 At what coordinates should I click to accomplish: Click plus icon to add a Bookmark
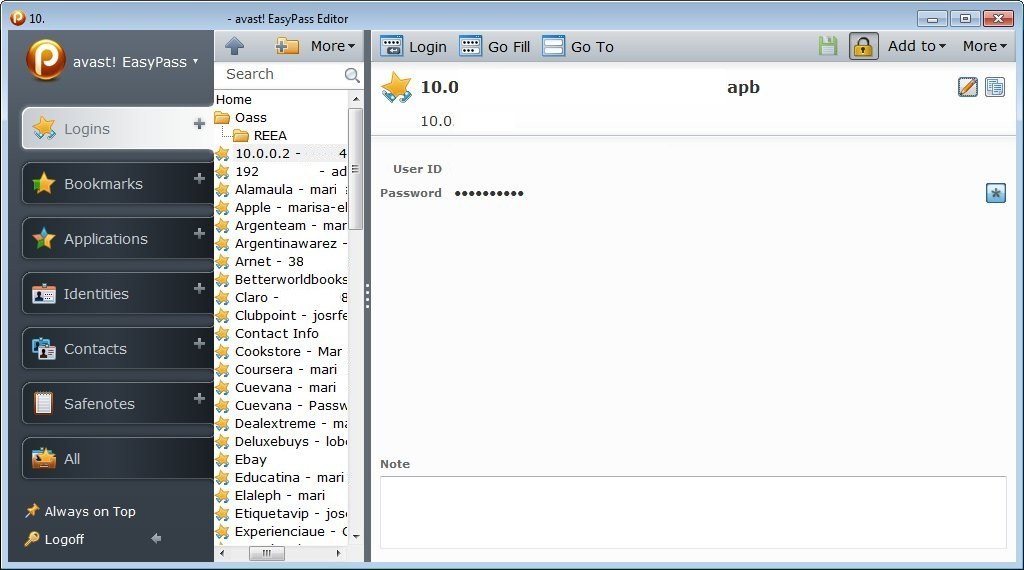click(x=199, y=178)
